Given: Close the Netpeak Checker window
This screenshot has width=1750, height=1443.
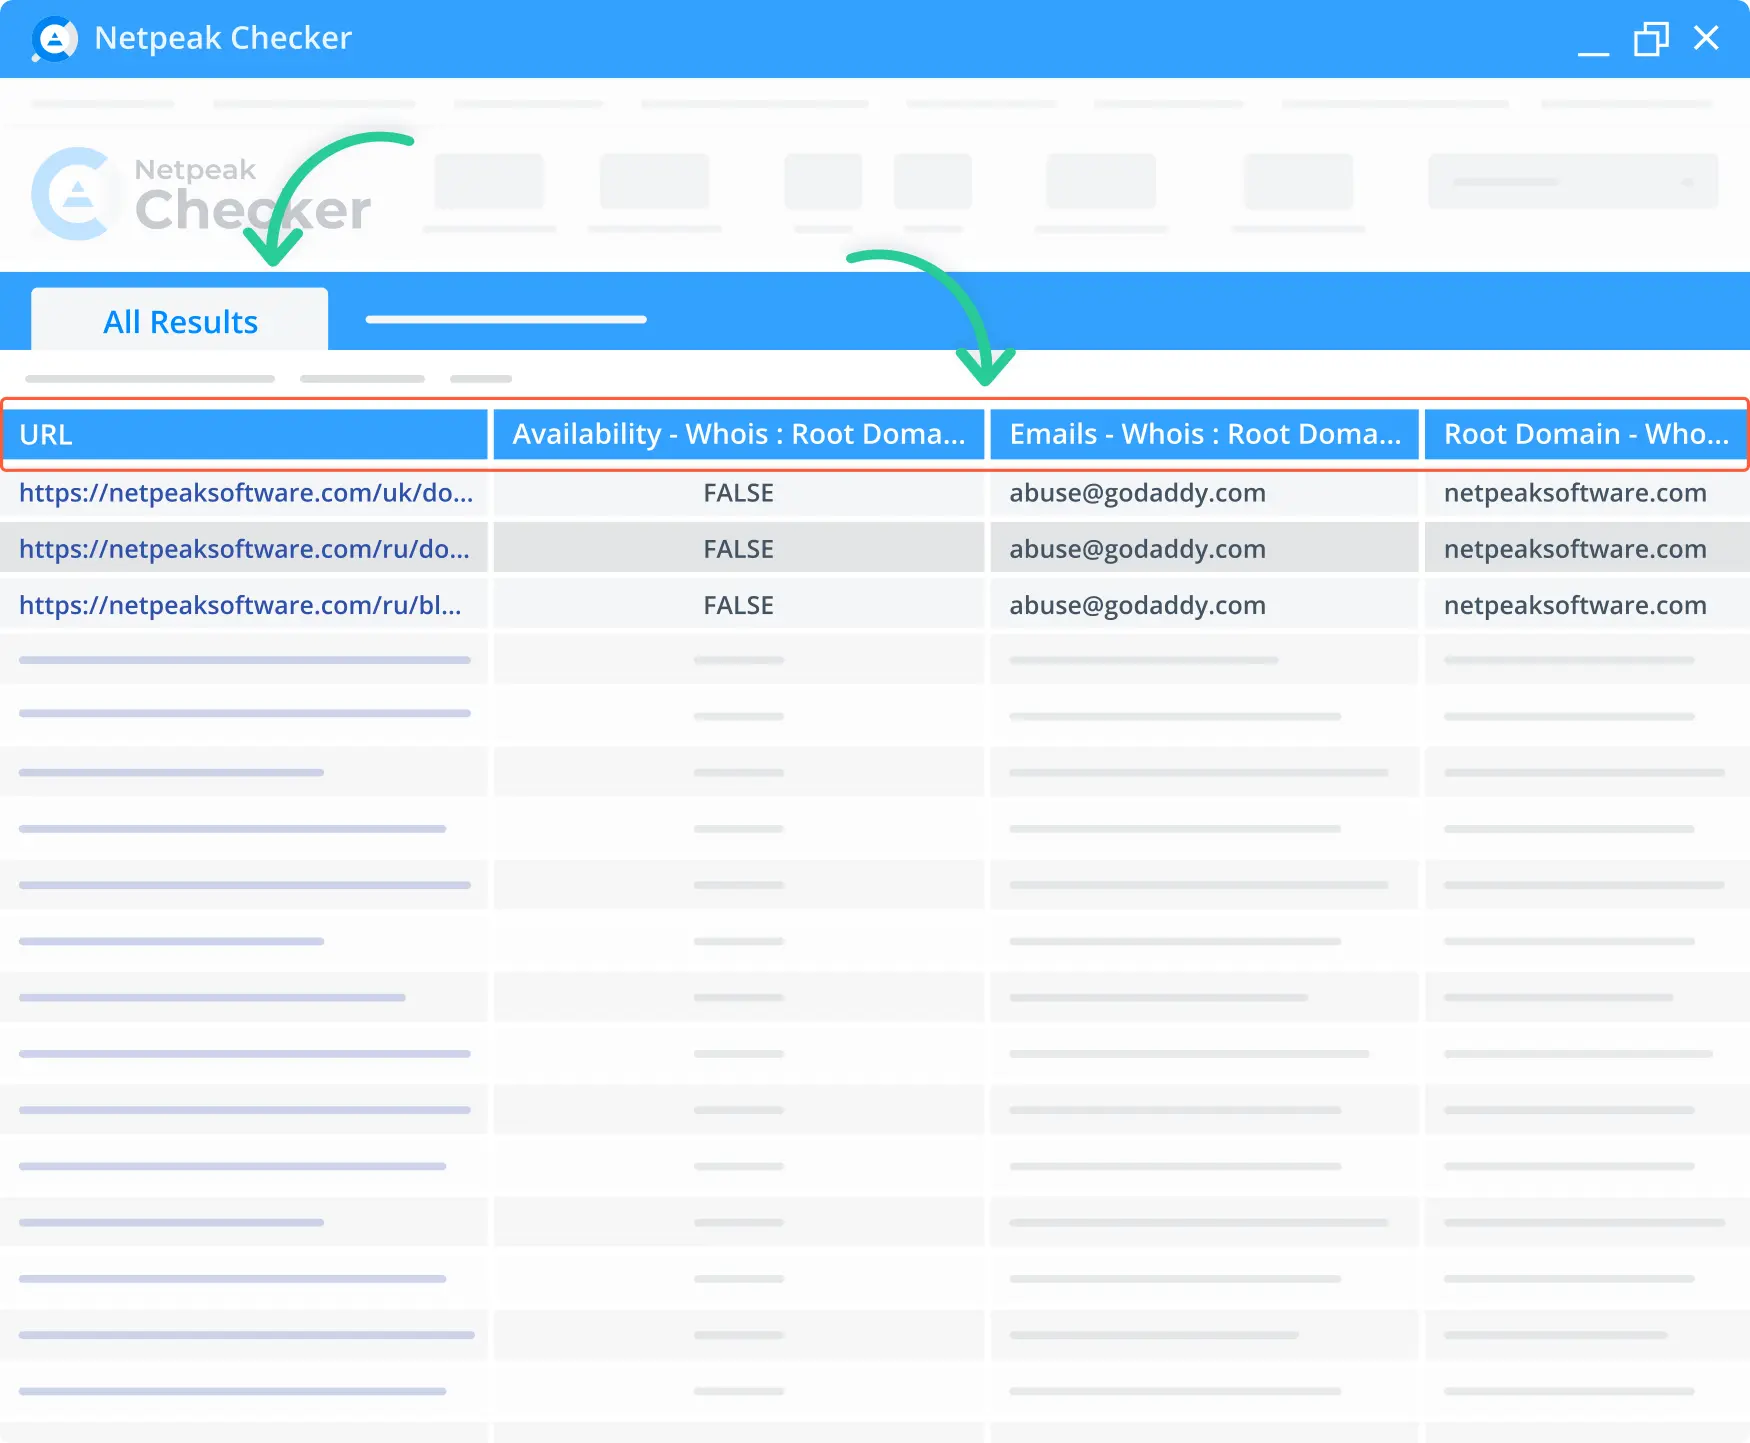Looking at the screenshot, I should [x=1706, y=38].
